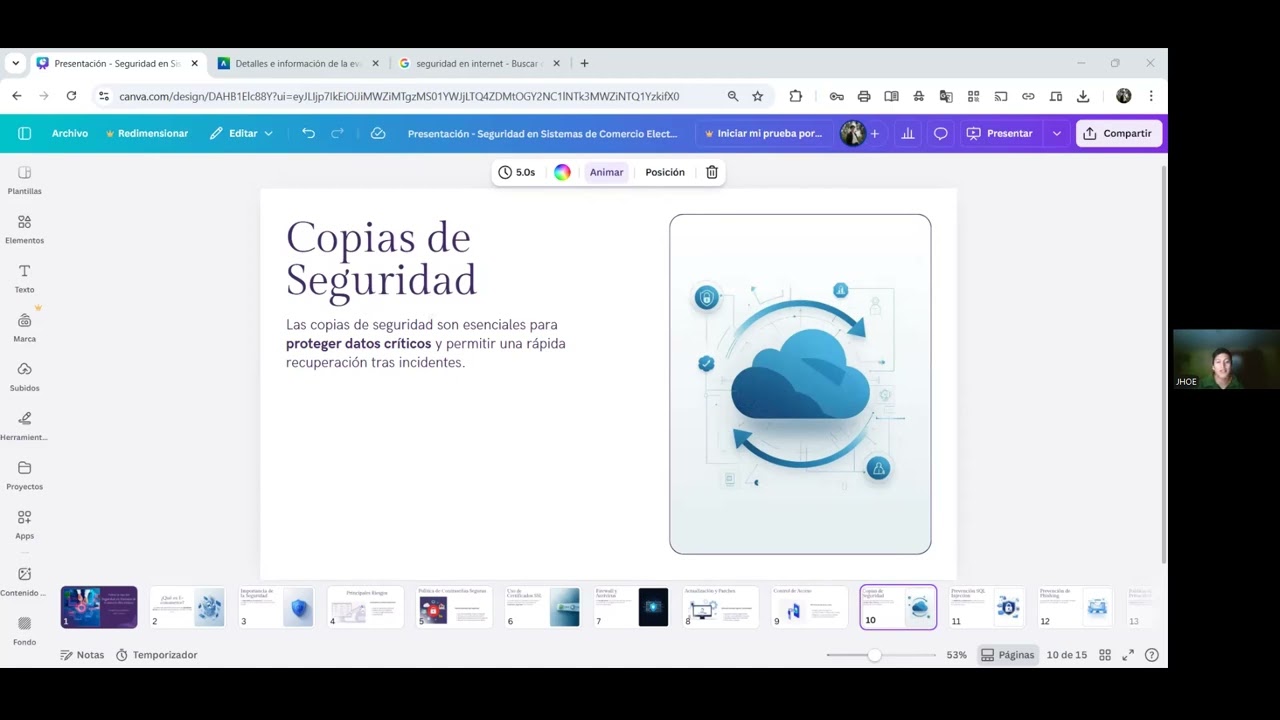Open the Herramientas drawing tools panel

(24, 426)
